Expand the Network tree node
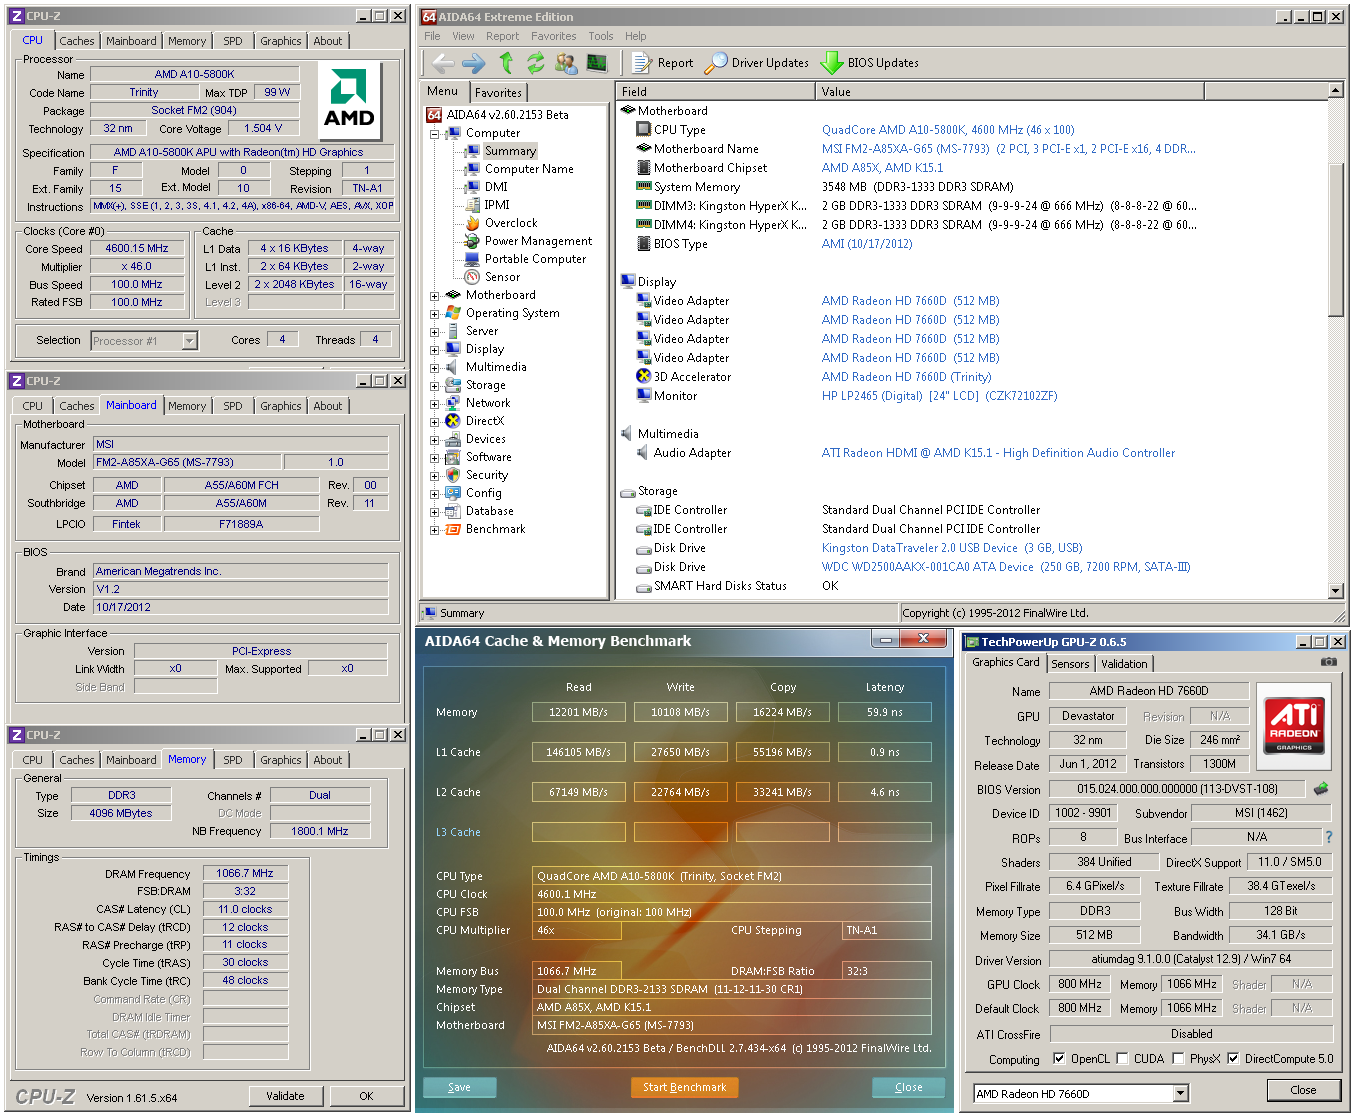 coord(434,403)
